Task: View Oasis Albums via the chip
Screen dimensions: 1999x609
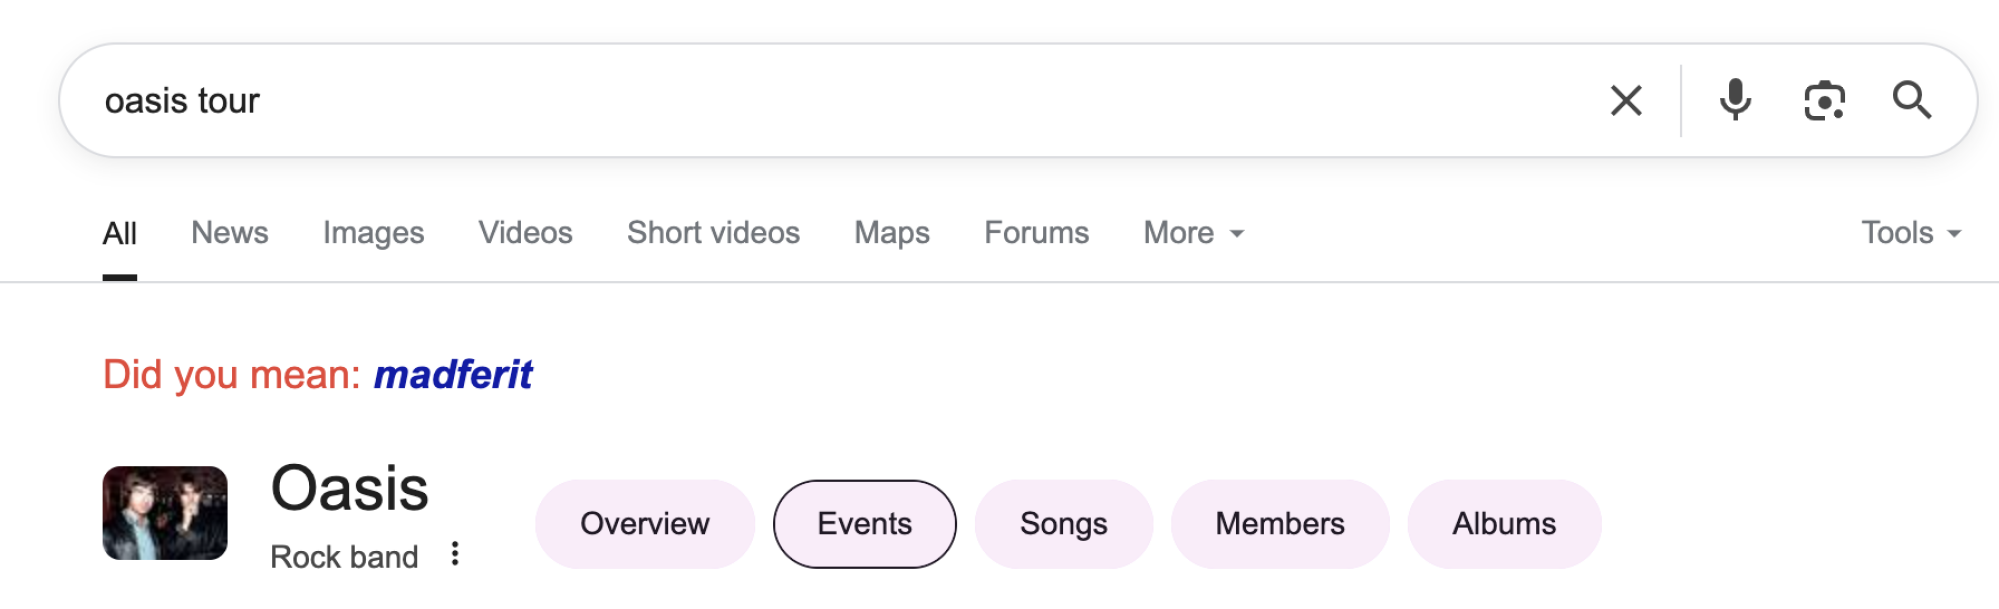Action: [x=1504, y=523]
